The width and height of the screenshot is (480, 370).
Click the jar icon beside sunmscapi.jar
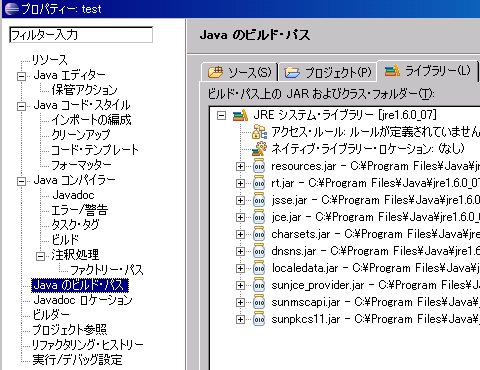(259, 302)
